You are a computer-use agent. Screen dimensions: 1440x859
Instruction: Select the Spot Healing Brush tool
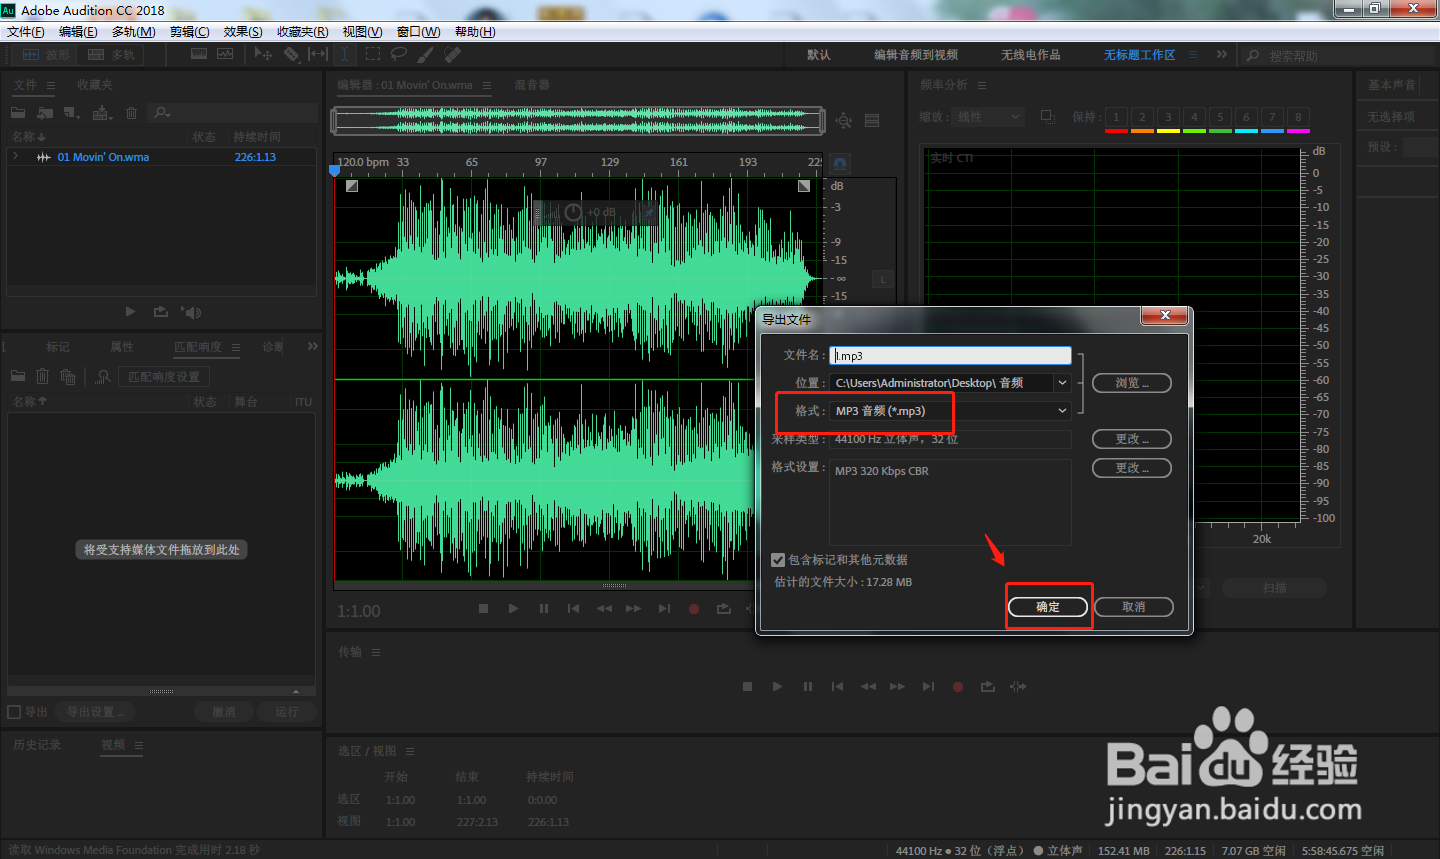[x=452, y=54]
